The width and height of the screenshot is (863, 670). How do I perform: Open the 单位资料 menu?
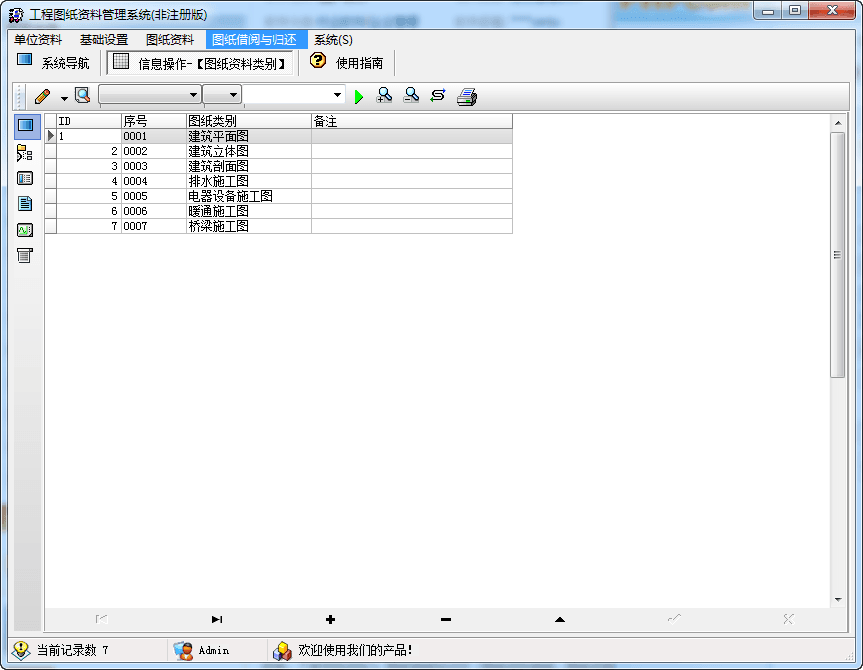[x=38, y=40]
